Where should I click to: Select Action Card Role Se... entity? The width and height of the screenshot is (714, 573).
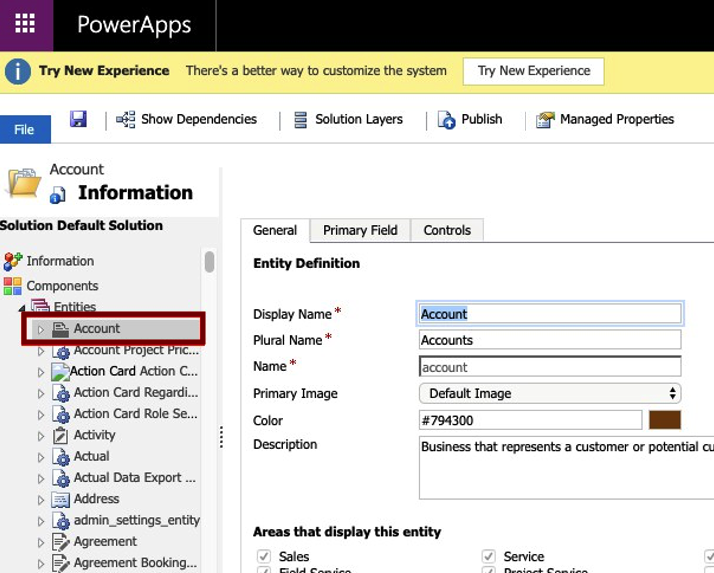coord(136,414)
